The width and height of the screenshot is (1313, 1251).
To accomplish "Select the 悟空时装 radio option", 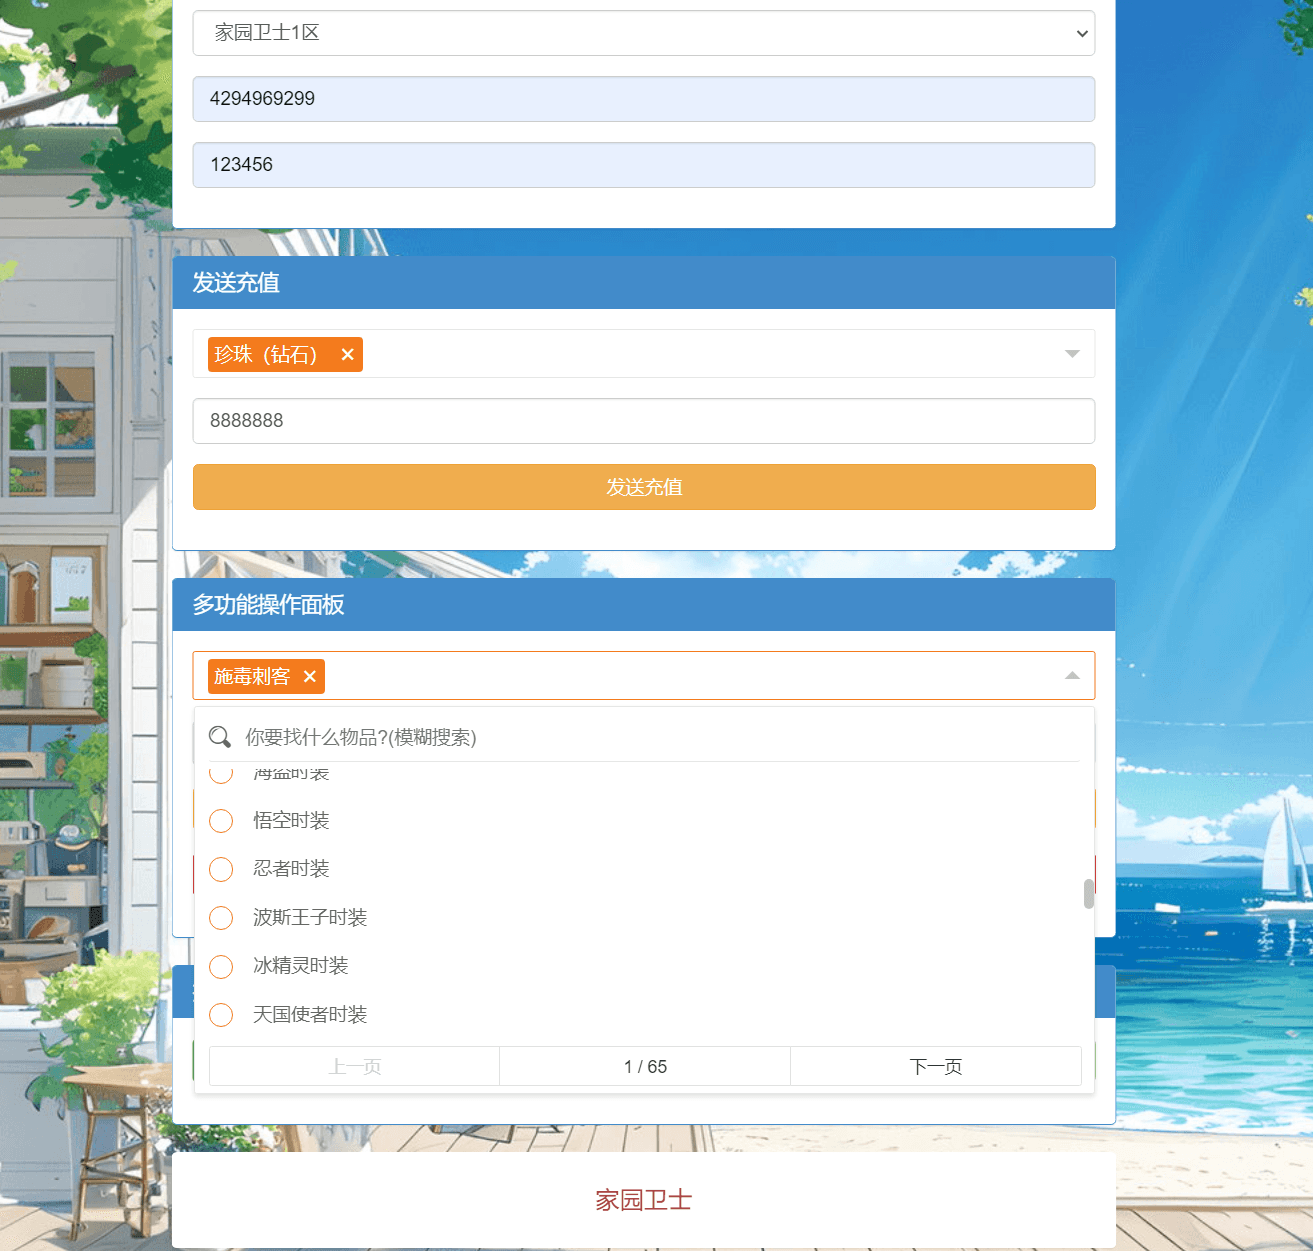I will pos(221,821).
